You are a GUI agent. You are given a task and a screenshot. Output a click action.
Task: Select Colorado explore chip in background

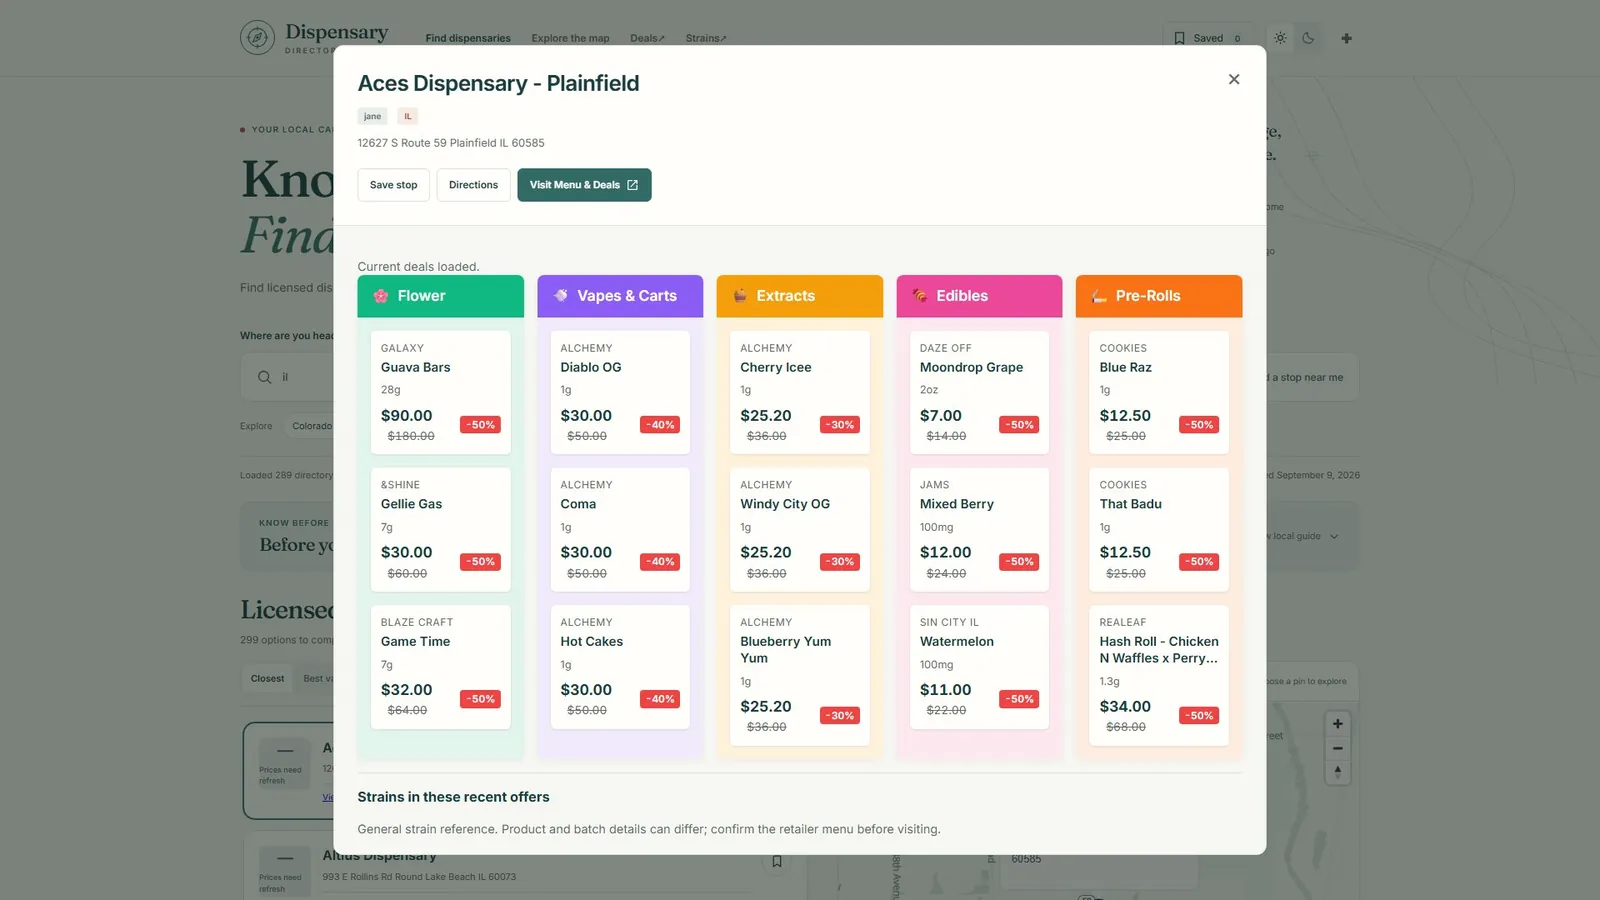(x=312, y=426)
